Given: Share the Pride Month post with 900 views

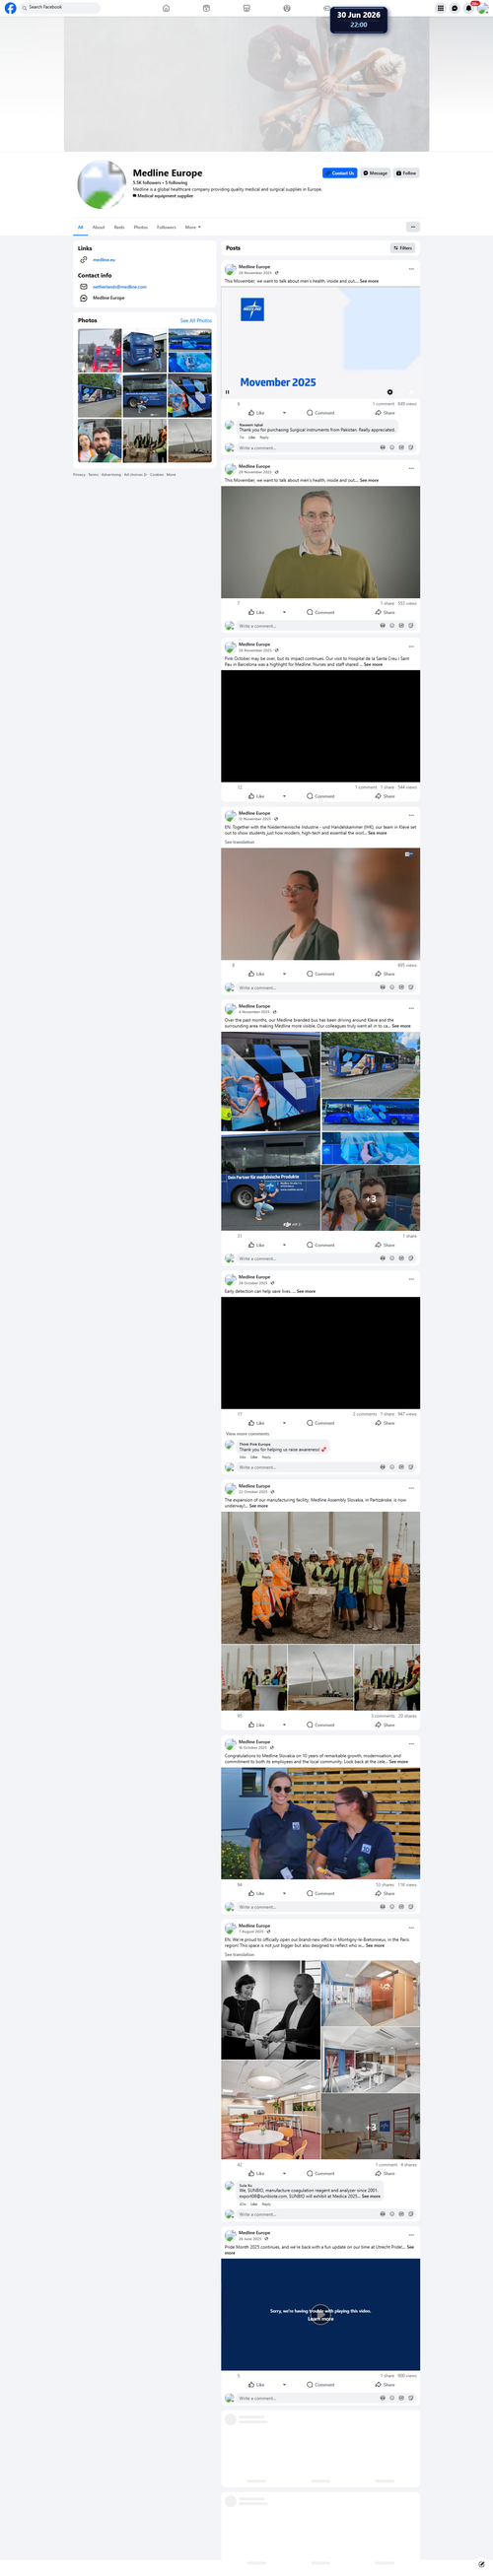Looking at the screenshot, I should (385, 2384).
